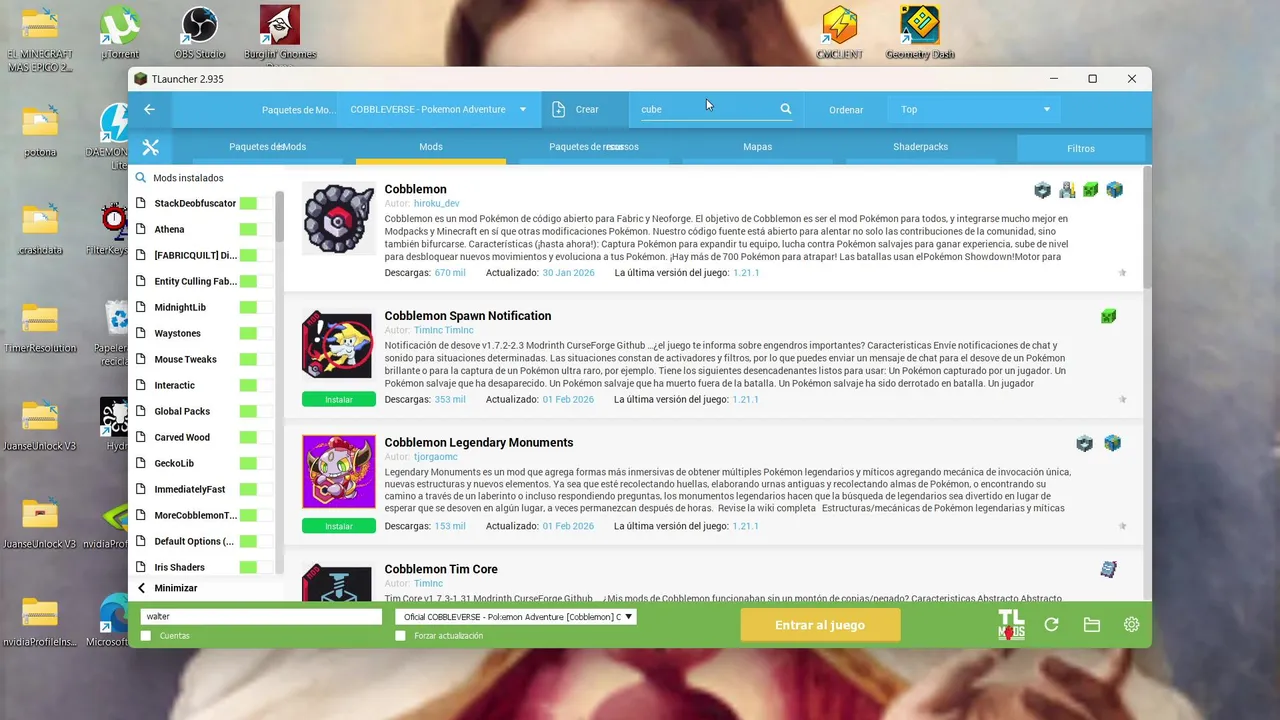Click the armored knight icon on Cobblemon row
The height and width of the screenshot is (720, 1280).
point(1067,190)
